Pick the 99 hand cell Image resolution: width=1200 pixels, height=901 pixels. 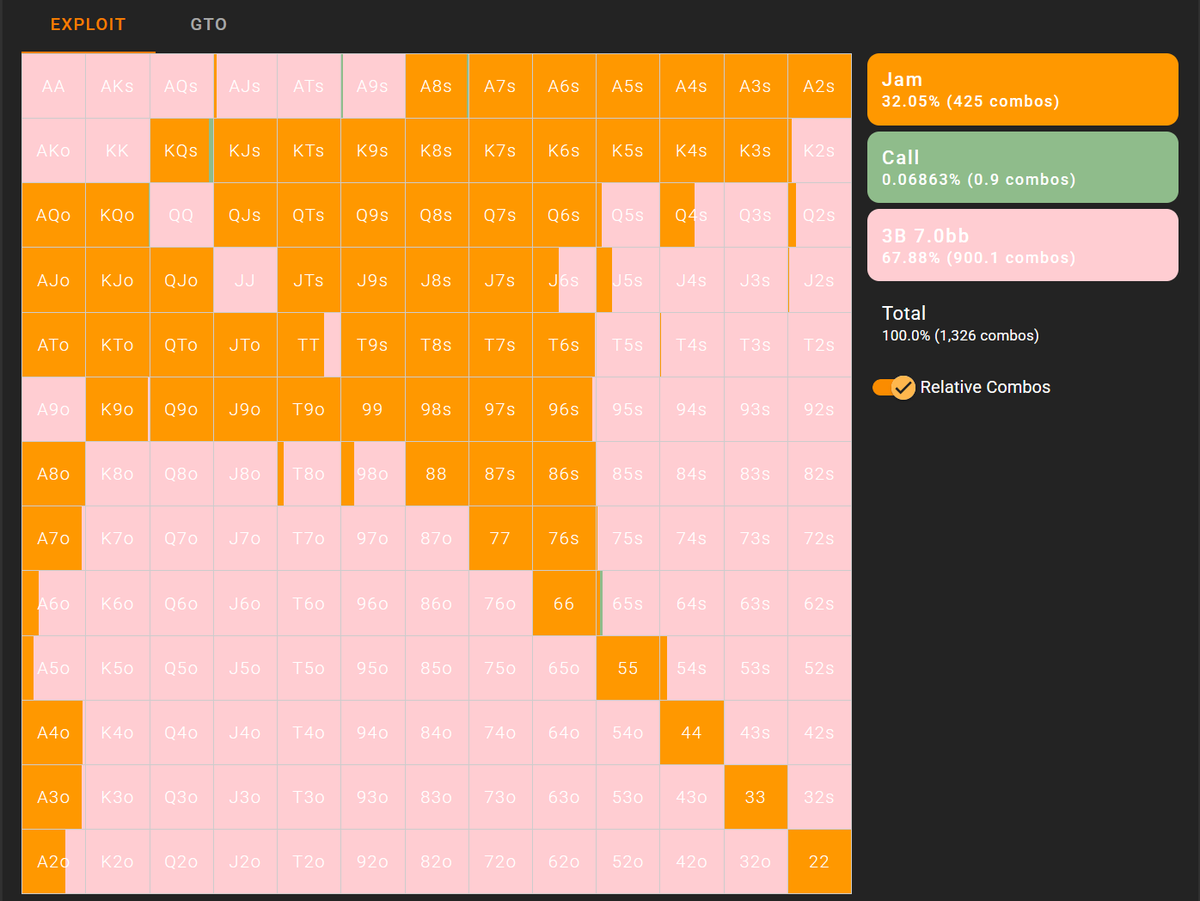coord(372,409)
